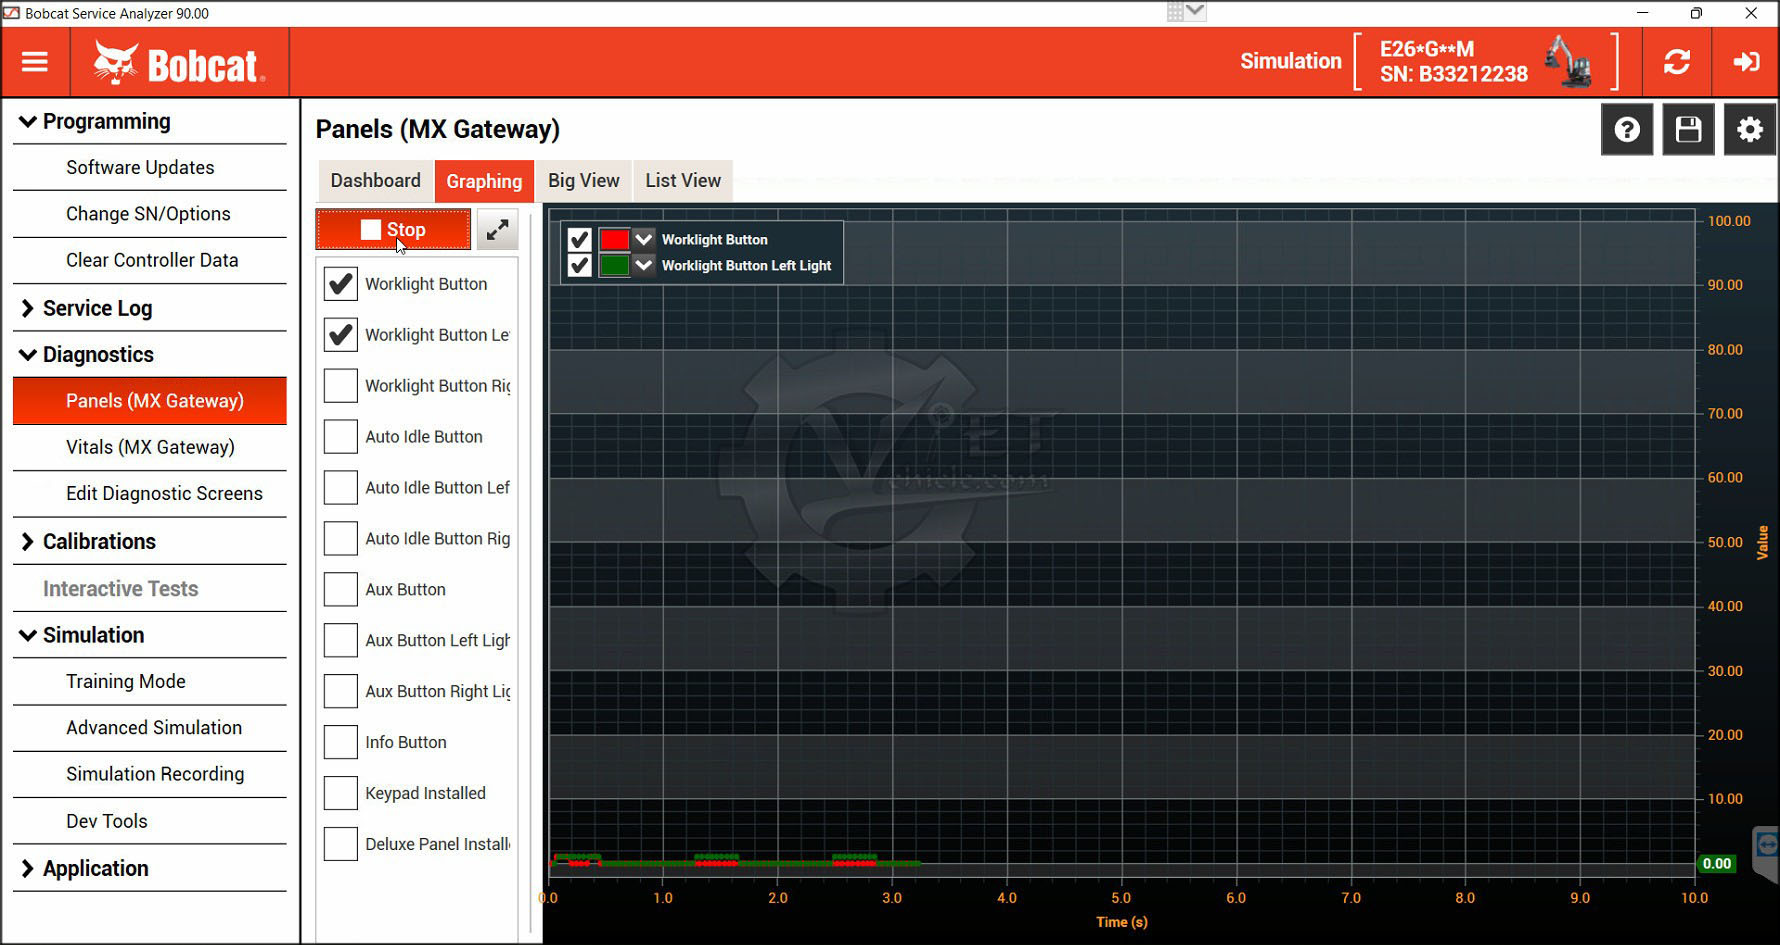Enable Aux Button Right Light checkbox
The width and height of the screenshot is (1780, 945).
click(340, 691)
